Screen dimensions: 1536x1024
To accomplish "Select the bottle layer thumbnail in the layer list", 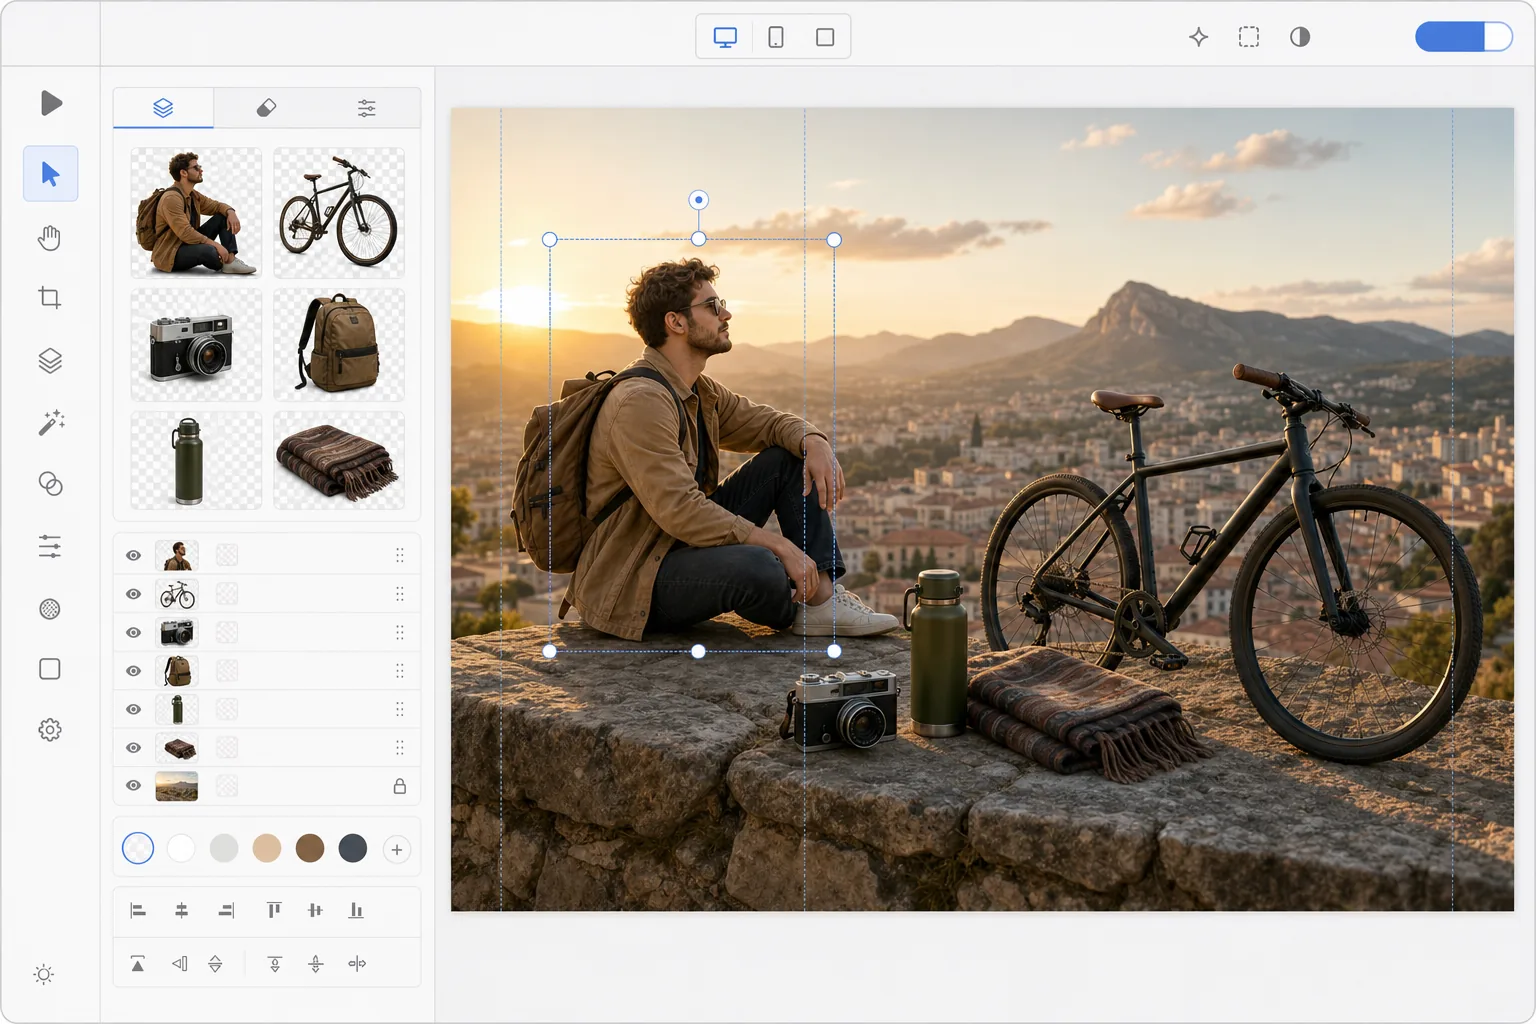I will click(x=177, y=709).
